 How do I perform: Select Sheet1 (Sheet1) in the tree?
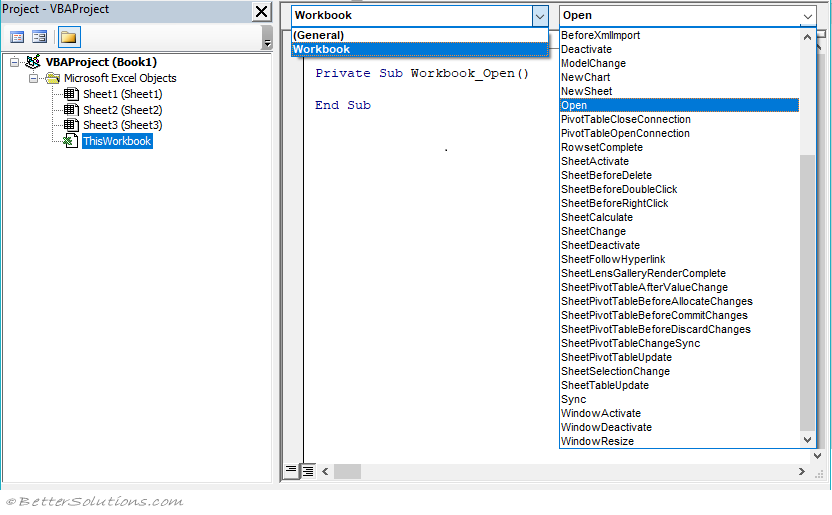(123, 94)
